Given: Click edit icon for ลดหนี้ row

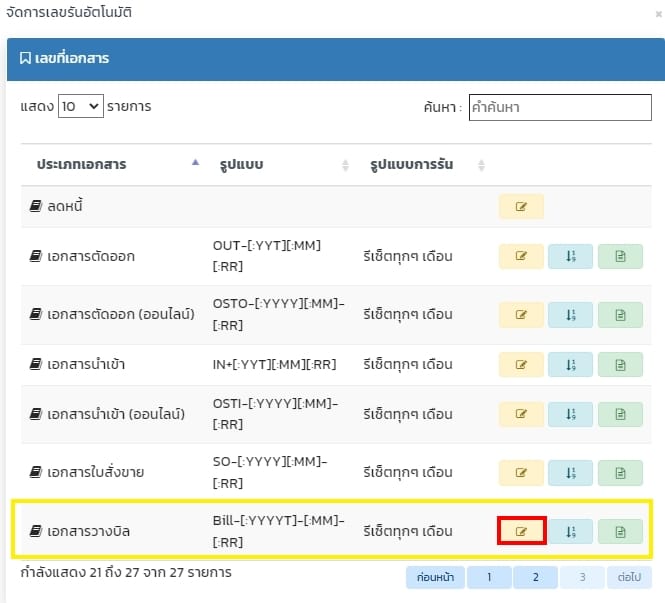Looking at the screenshot, I should click(x=521, y=207).
